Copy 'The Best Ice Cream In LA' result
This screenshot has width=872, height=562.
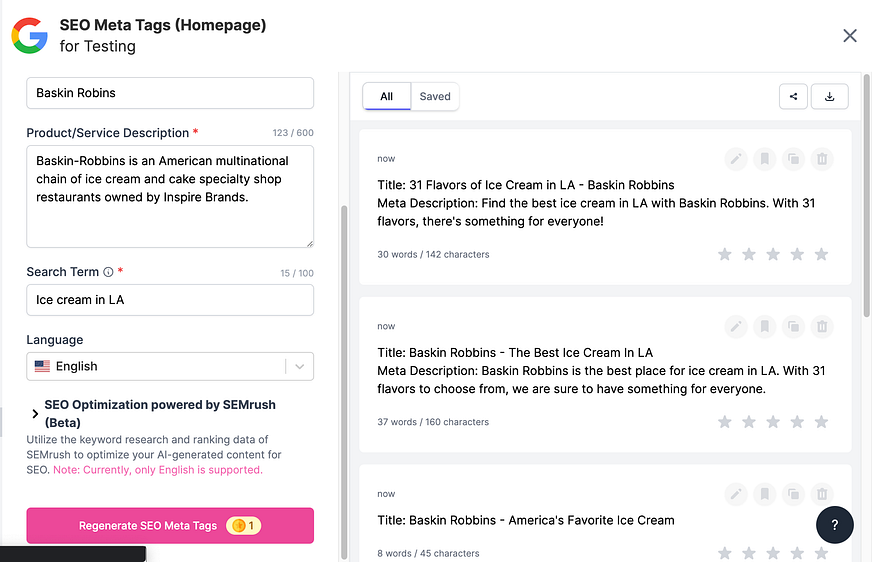point(792,326)
